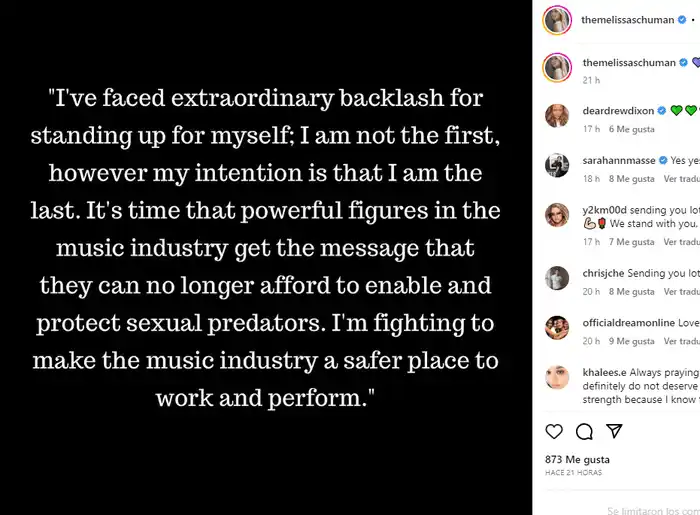
Task: Click Ver traducción under sarahannmasse's comment
Action: click(680, 178)
